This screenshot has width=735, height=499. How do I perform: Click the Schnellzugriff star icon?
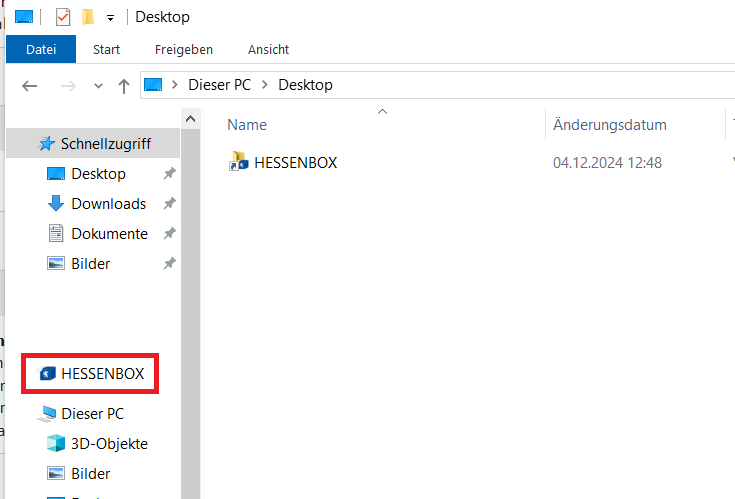click(x=47, y=144)
